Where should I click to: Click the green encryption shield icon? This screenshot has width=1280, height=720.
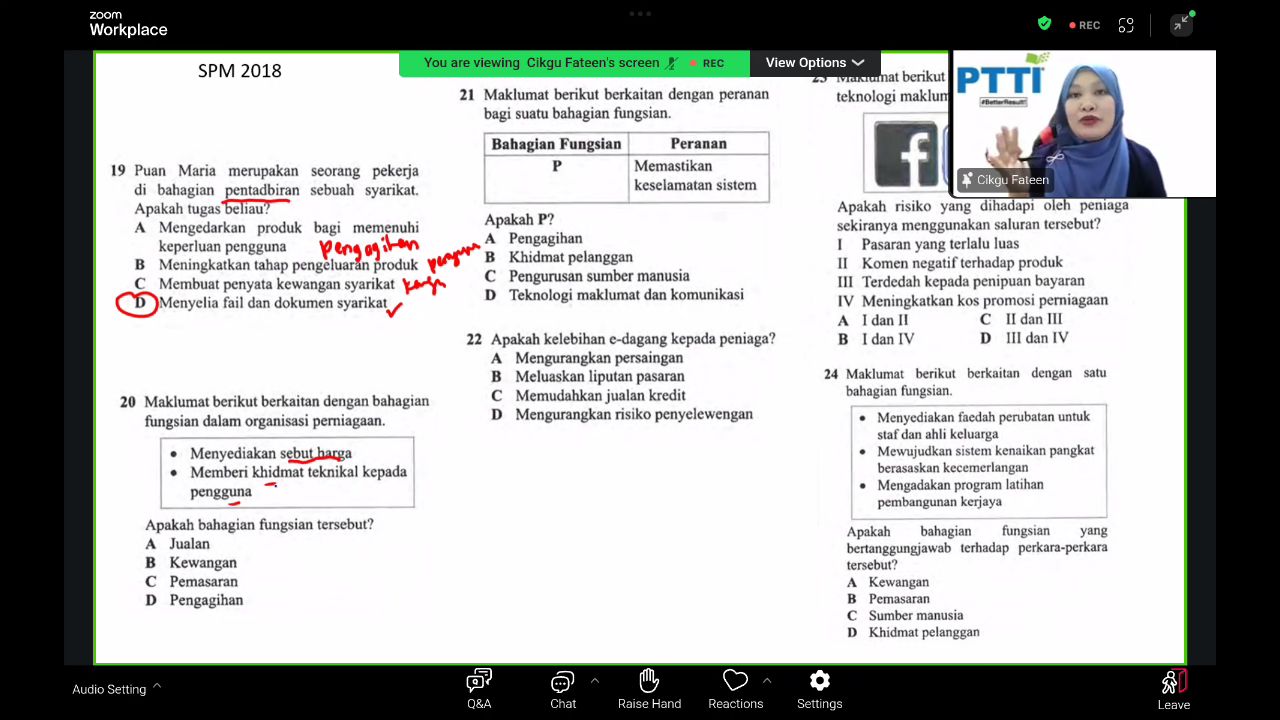(x=1044, y=24)
